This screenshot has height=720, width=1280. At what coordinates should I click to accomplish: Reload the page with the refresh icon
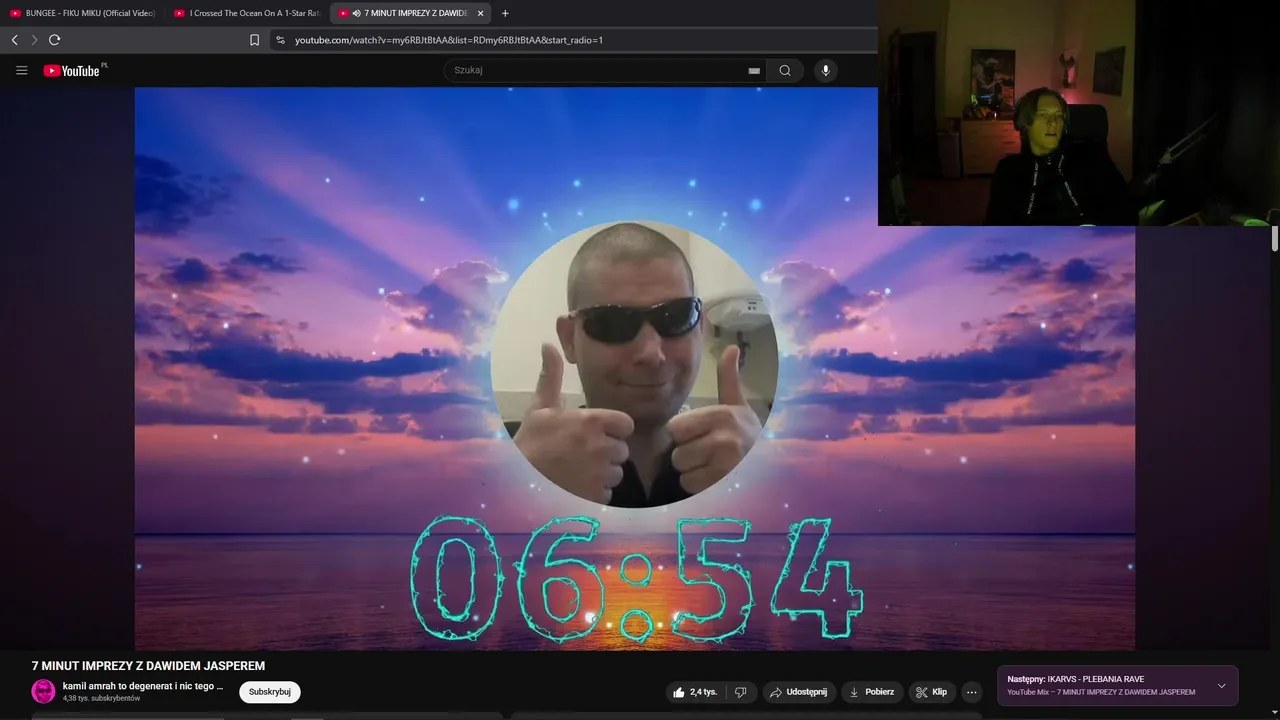click(55, 40)
